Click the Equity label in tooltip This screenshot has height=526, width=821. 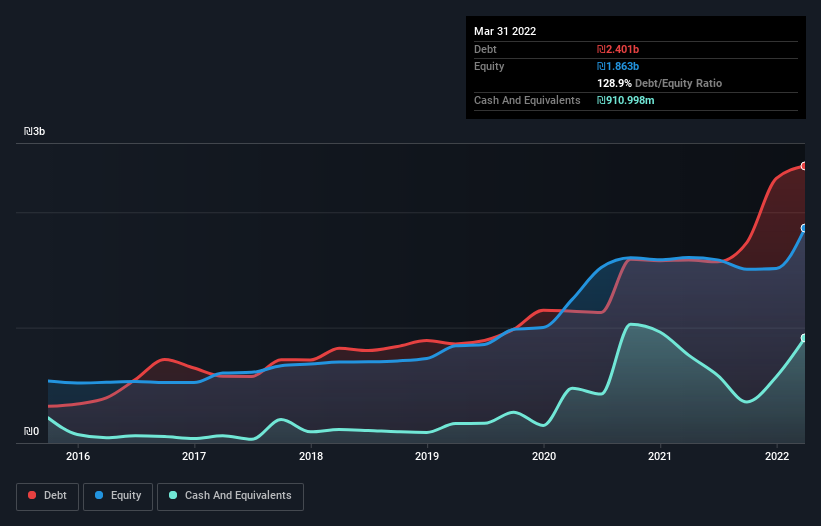point(489,66)
